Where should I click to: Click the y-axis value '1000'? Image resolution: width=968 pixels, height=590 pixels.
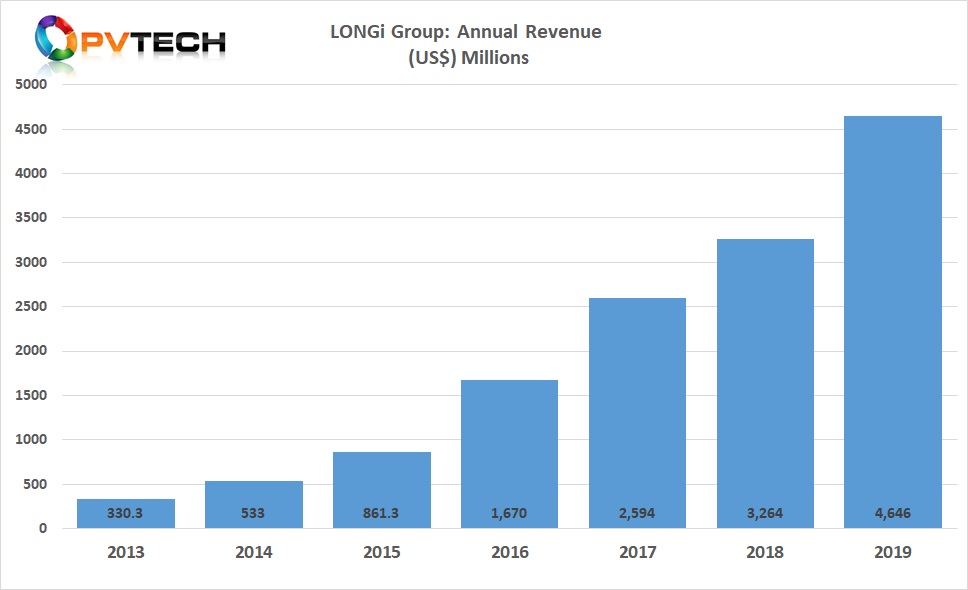pos(31,439)
